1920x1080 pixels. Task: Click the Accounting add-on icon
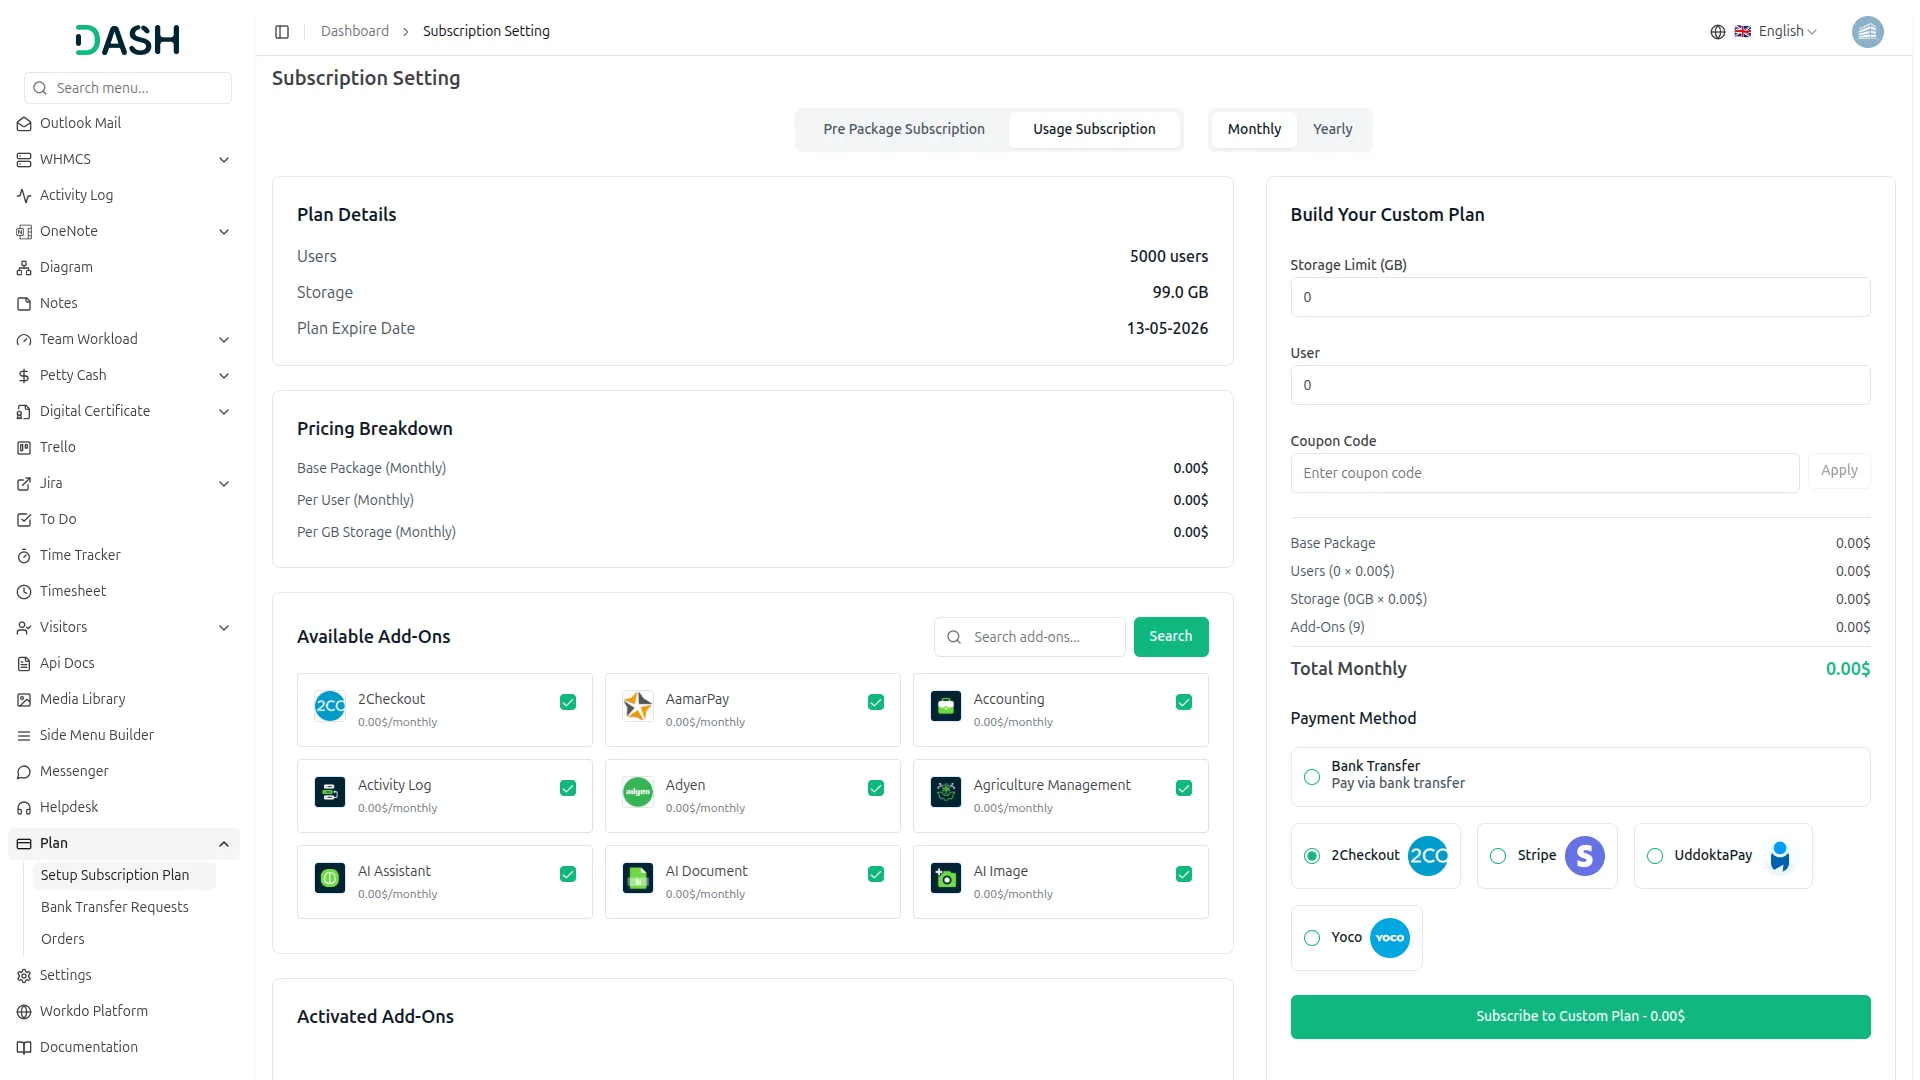coord(946,706)
